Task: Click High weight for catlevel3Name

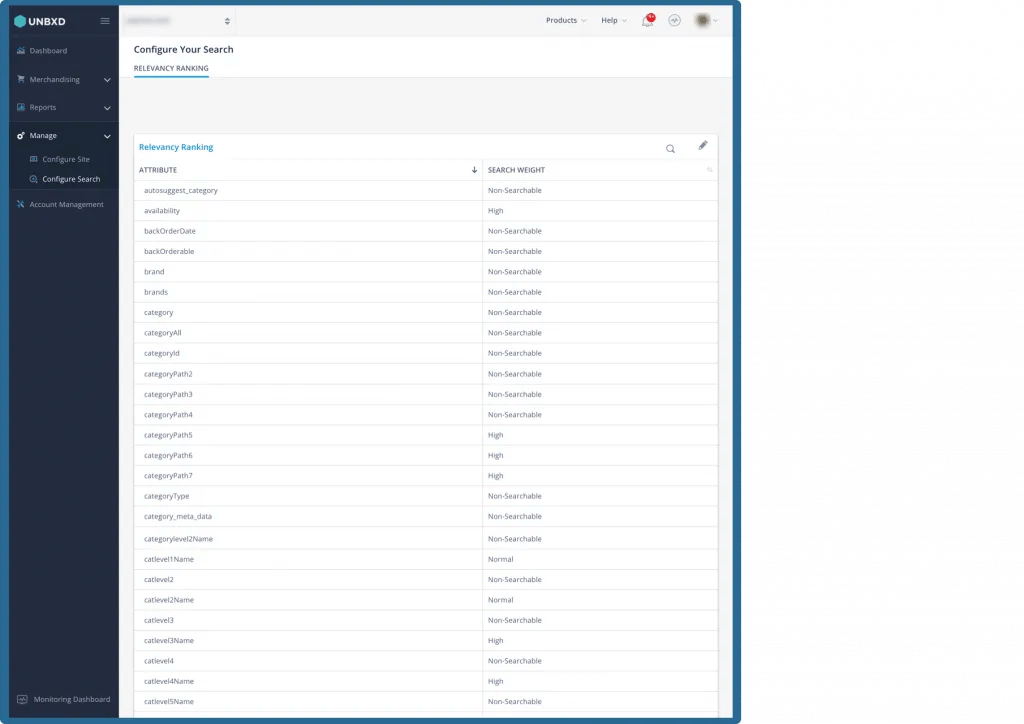Action: click(496, 640)
